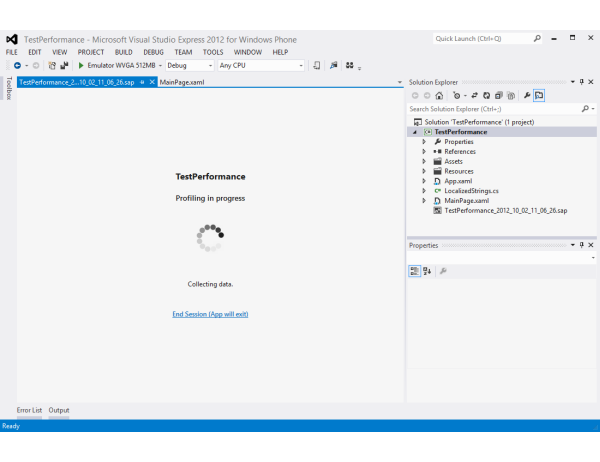Image resolution: width=600 pixels, height=462 pixels.
Task: Click the Collapse All icon in Solution Explorer
Action: (x=499, y=96)
